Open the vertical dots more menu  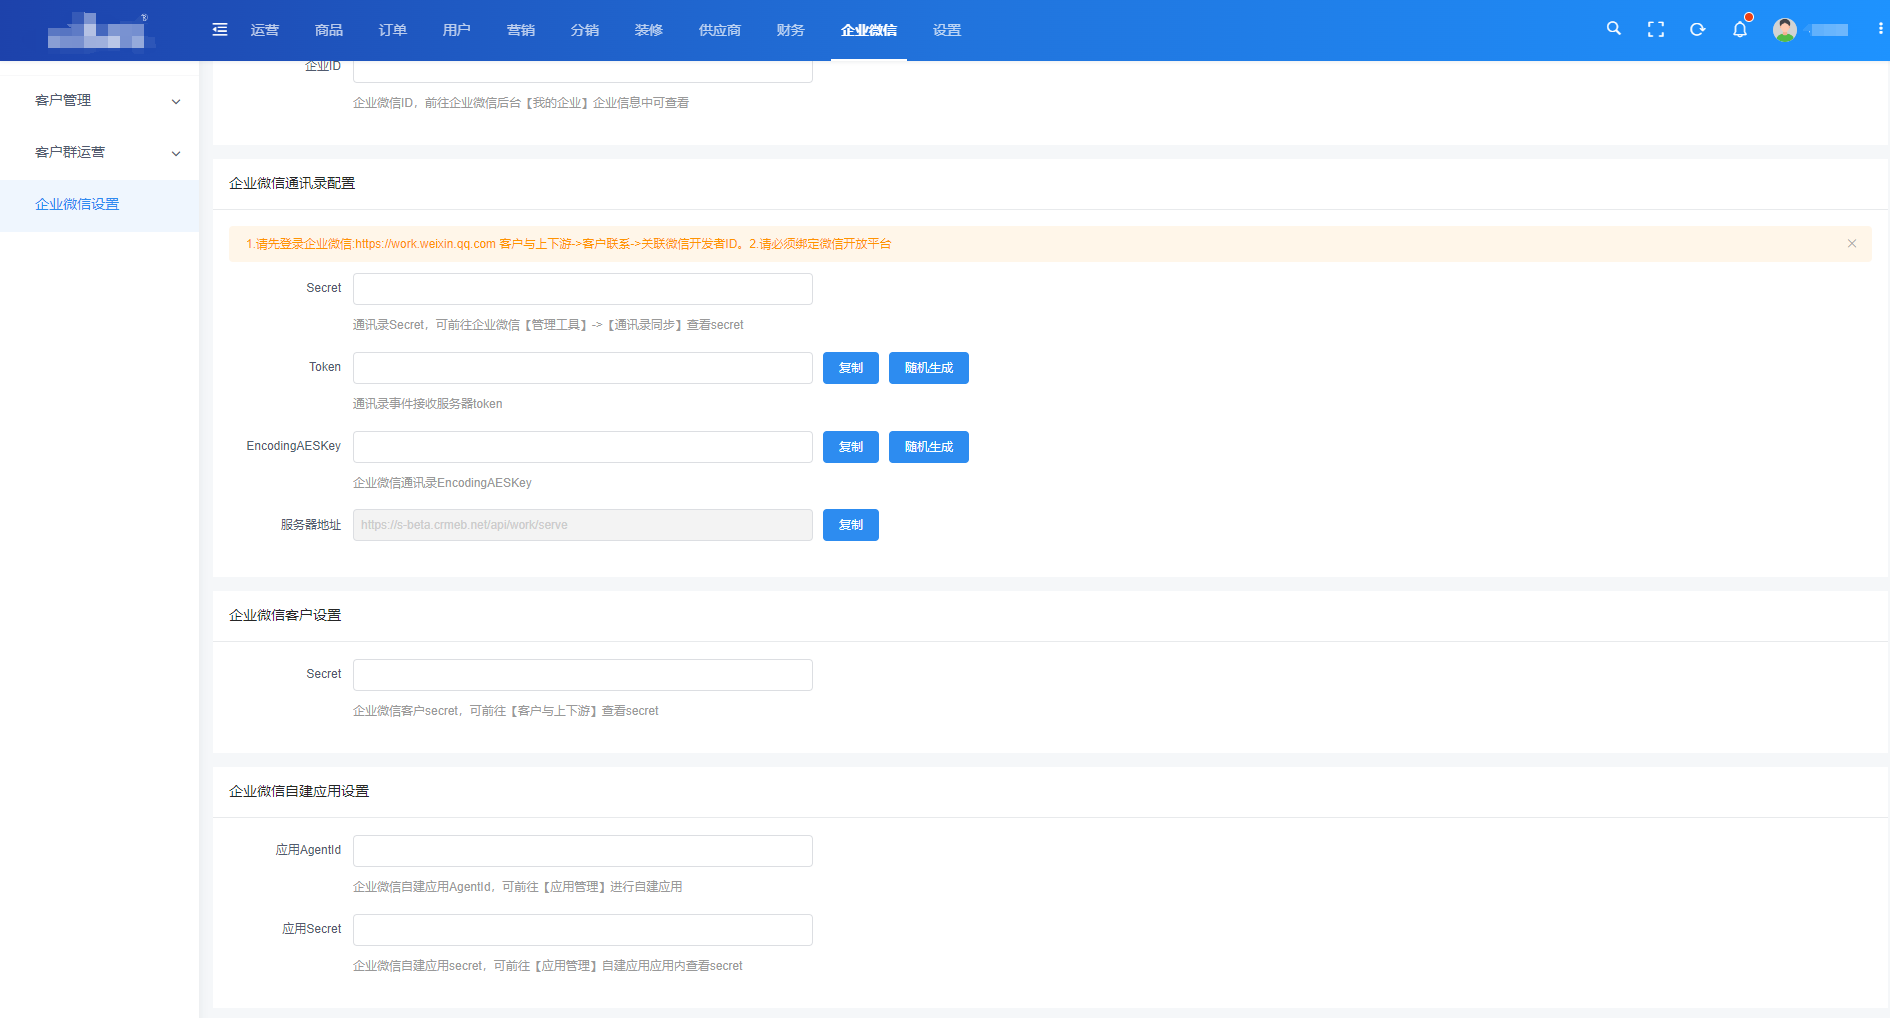click(x=1880, y=29)
